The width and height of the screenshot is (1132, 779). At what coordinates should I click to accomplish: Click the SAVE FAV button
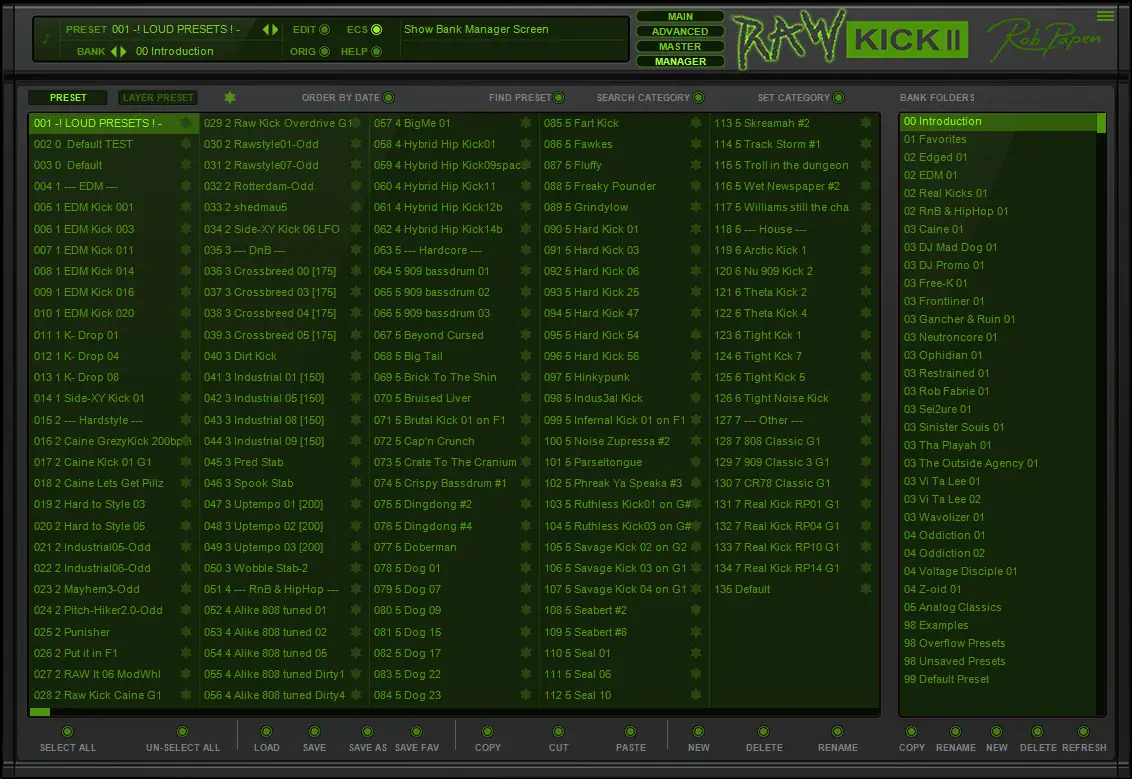tap(416, 731)
